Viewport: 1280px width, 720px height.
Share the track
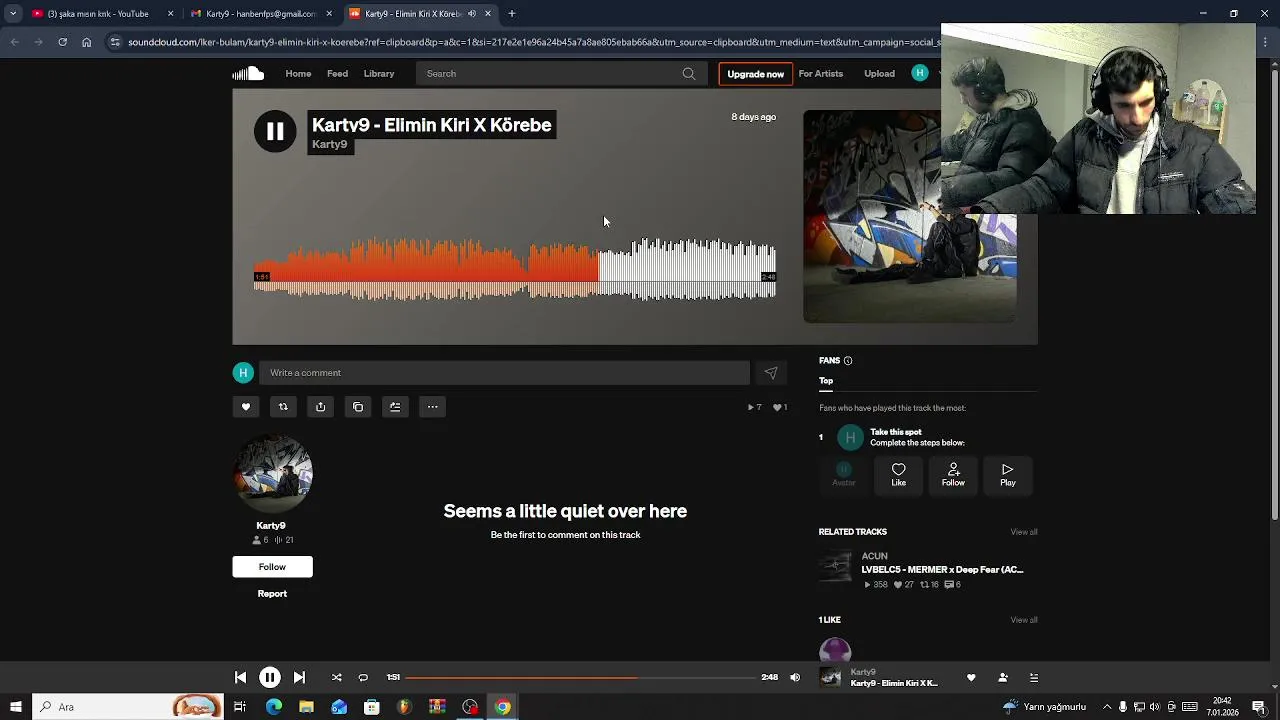coord(320,407)
